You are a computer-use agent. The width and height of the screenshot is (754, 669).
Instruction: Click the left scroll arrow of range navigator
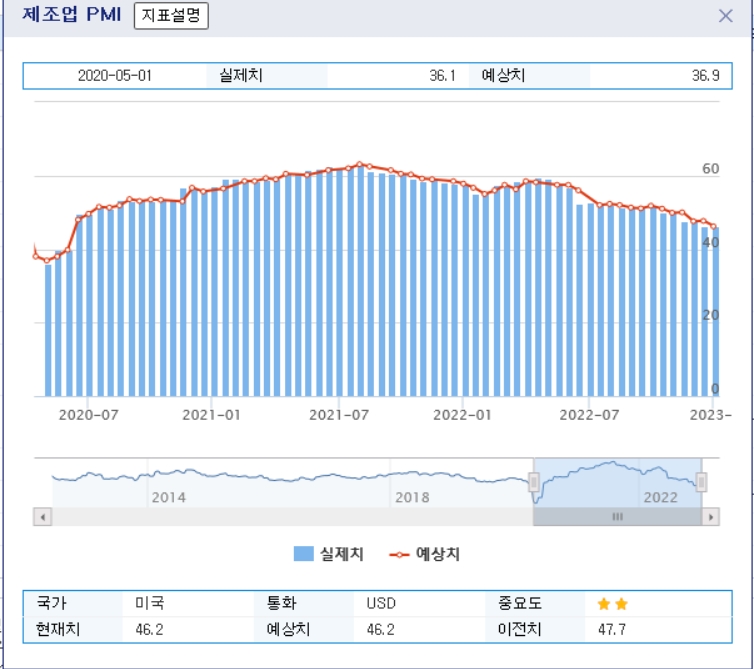point(43,517)
